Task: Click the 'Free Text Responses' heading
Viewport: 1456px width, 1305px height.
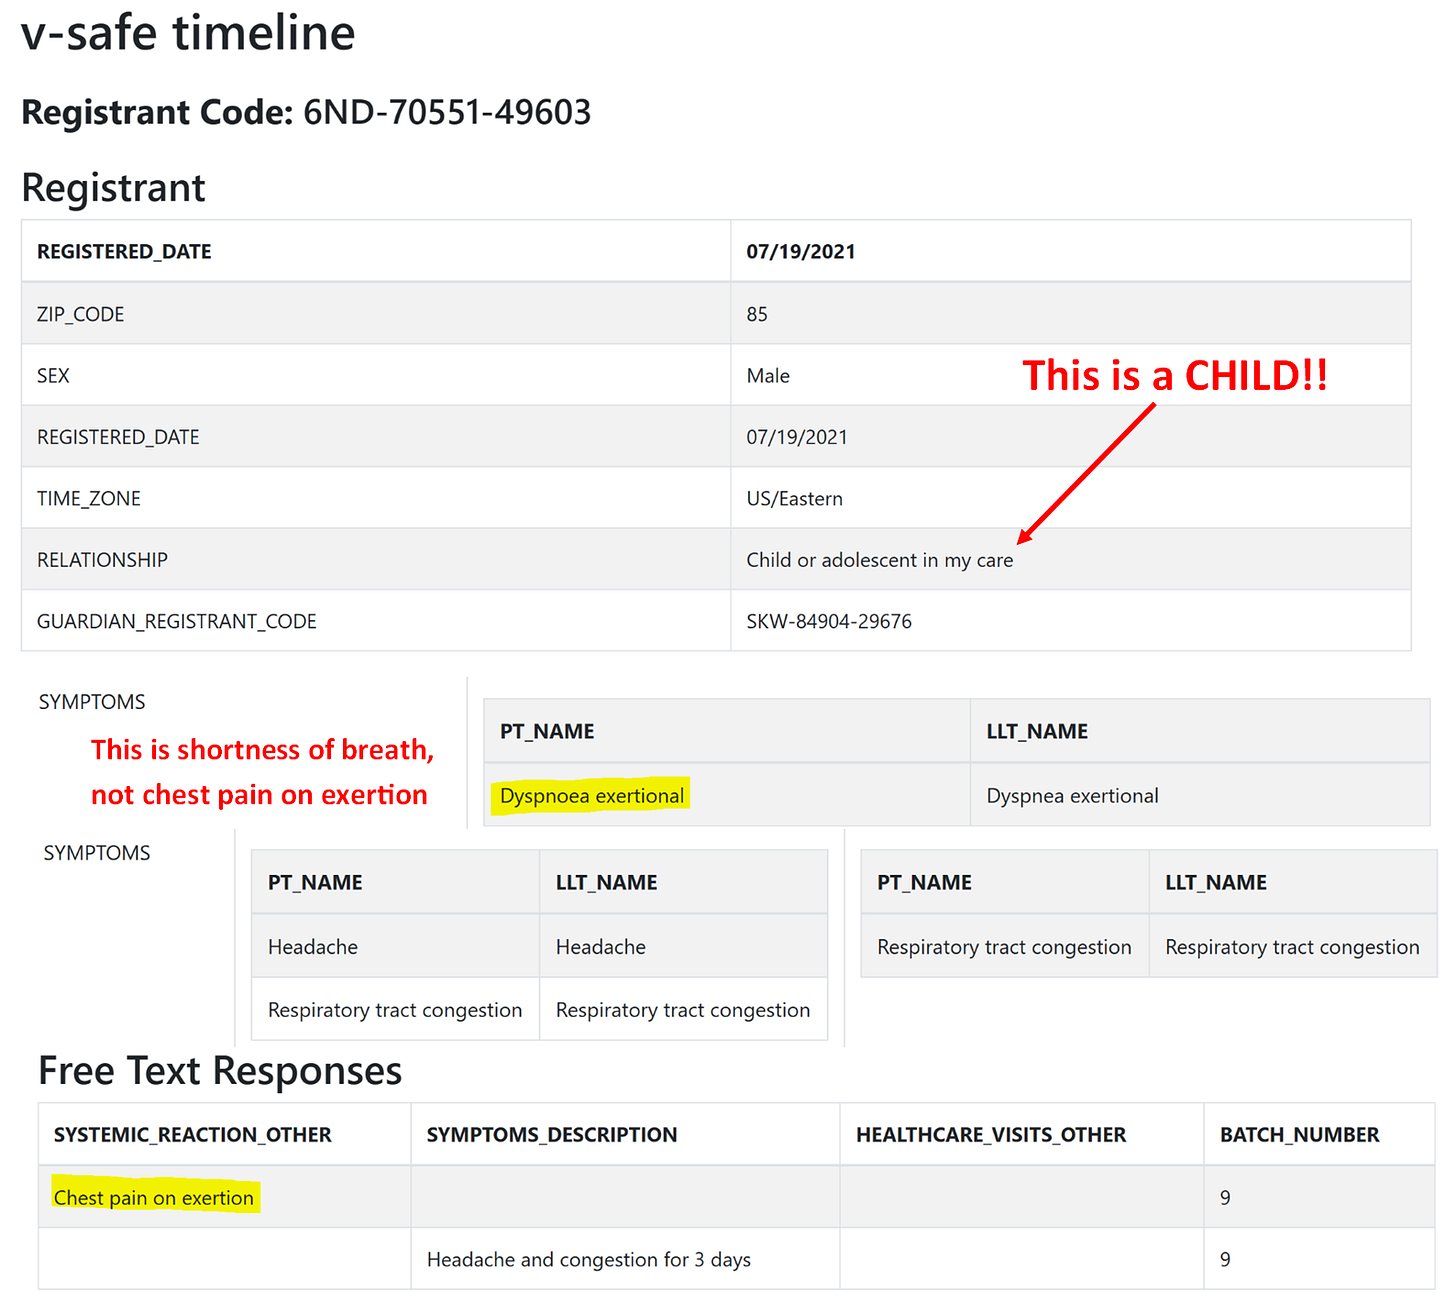Action: [220, 1071]
